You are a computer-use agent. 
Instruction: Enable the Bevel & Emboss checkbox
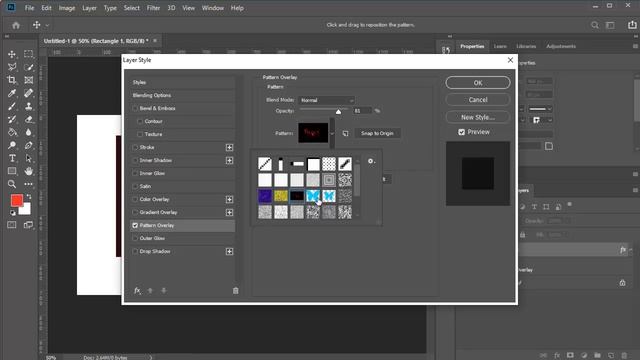pos(135,109)
